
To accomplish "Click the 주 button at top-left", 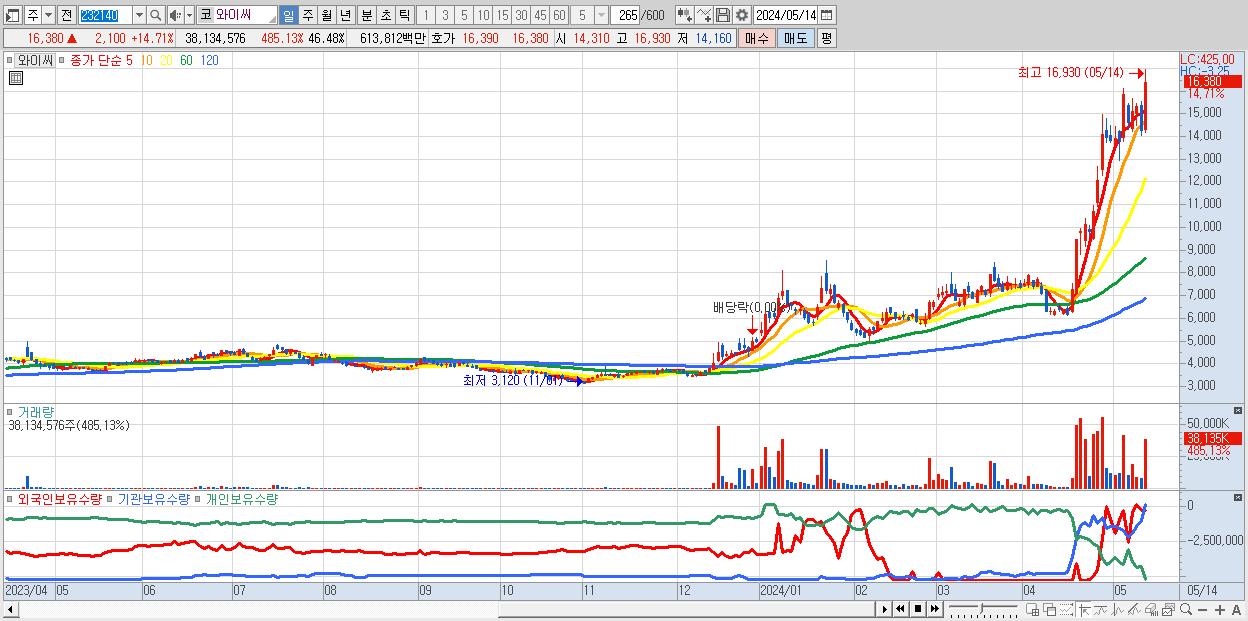I will (33, 15).
